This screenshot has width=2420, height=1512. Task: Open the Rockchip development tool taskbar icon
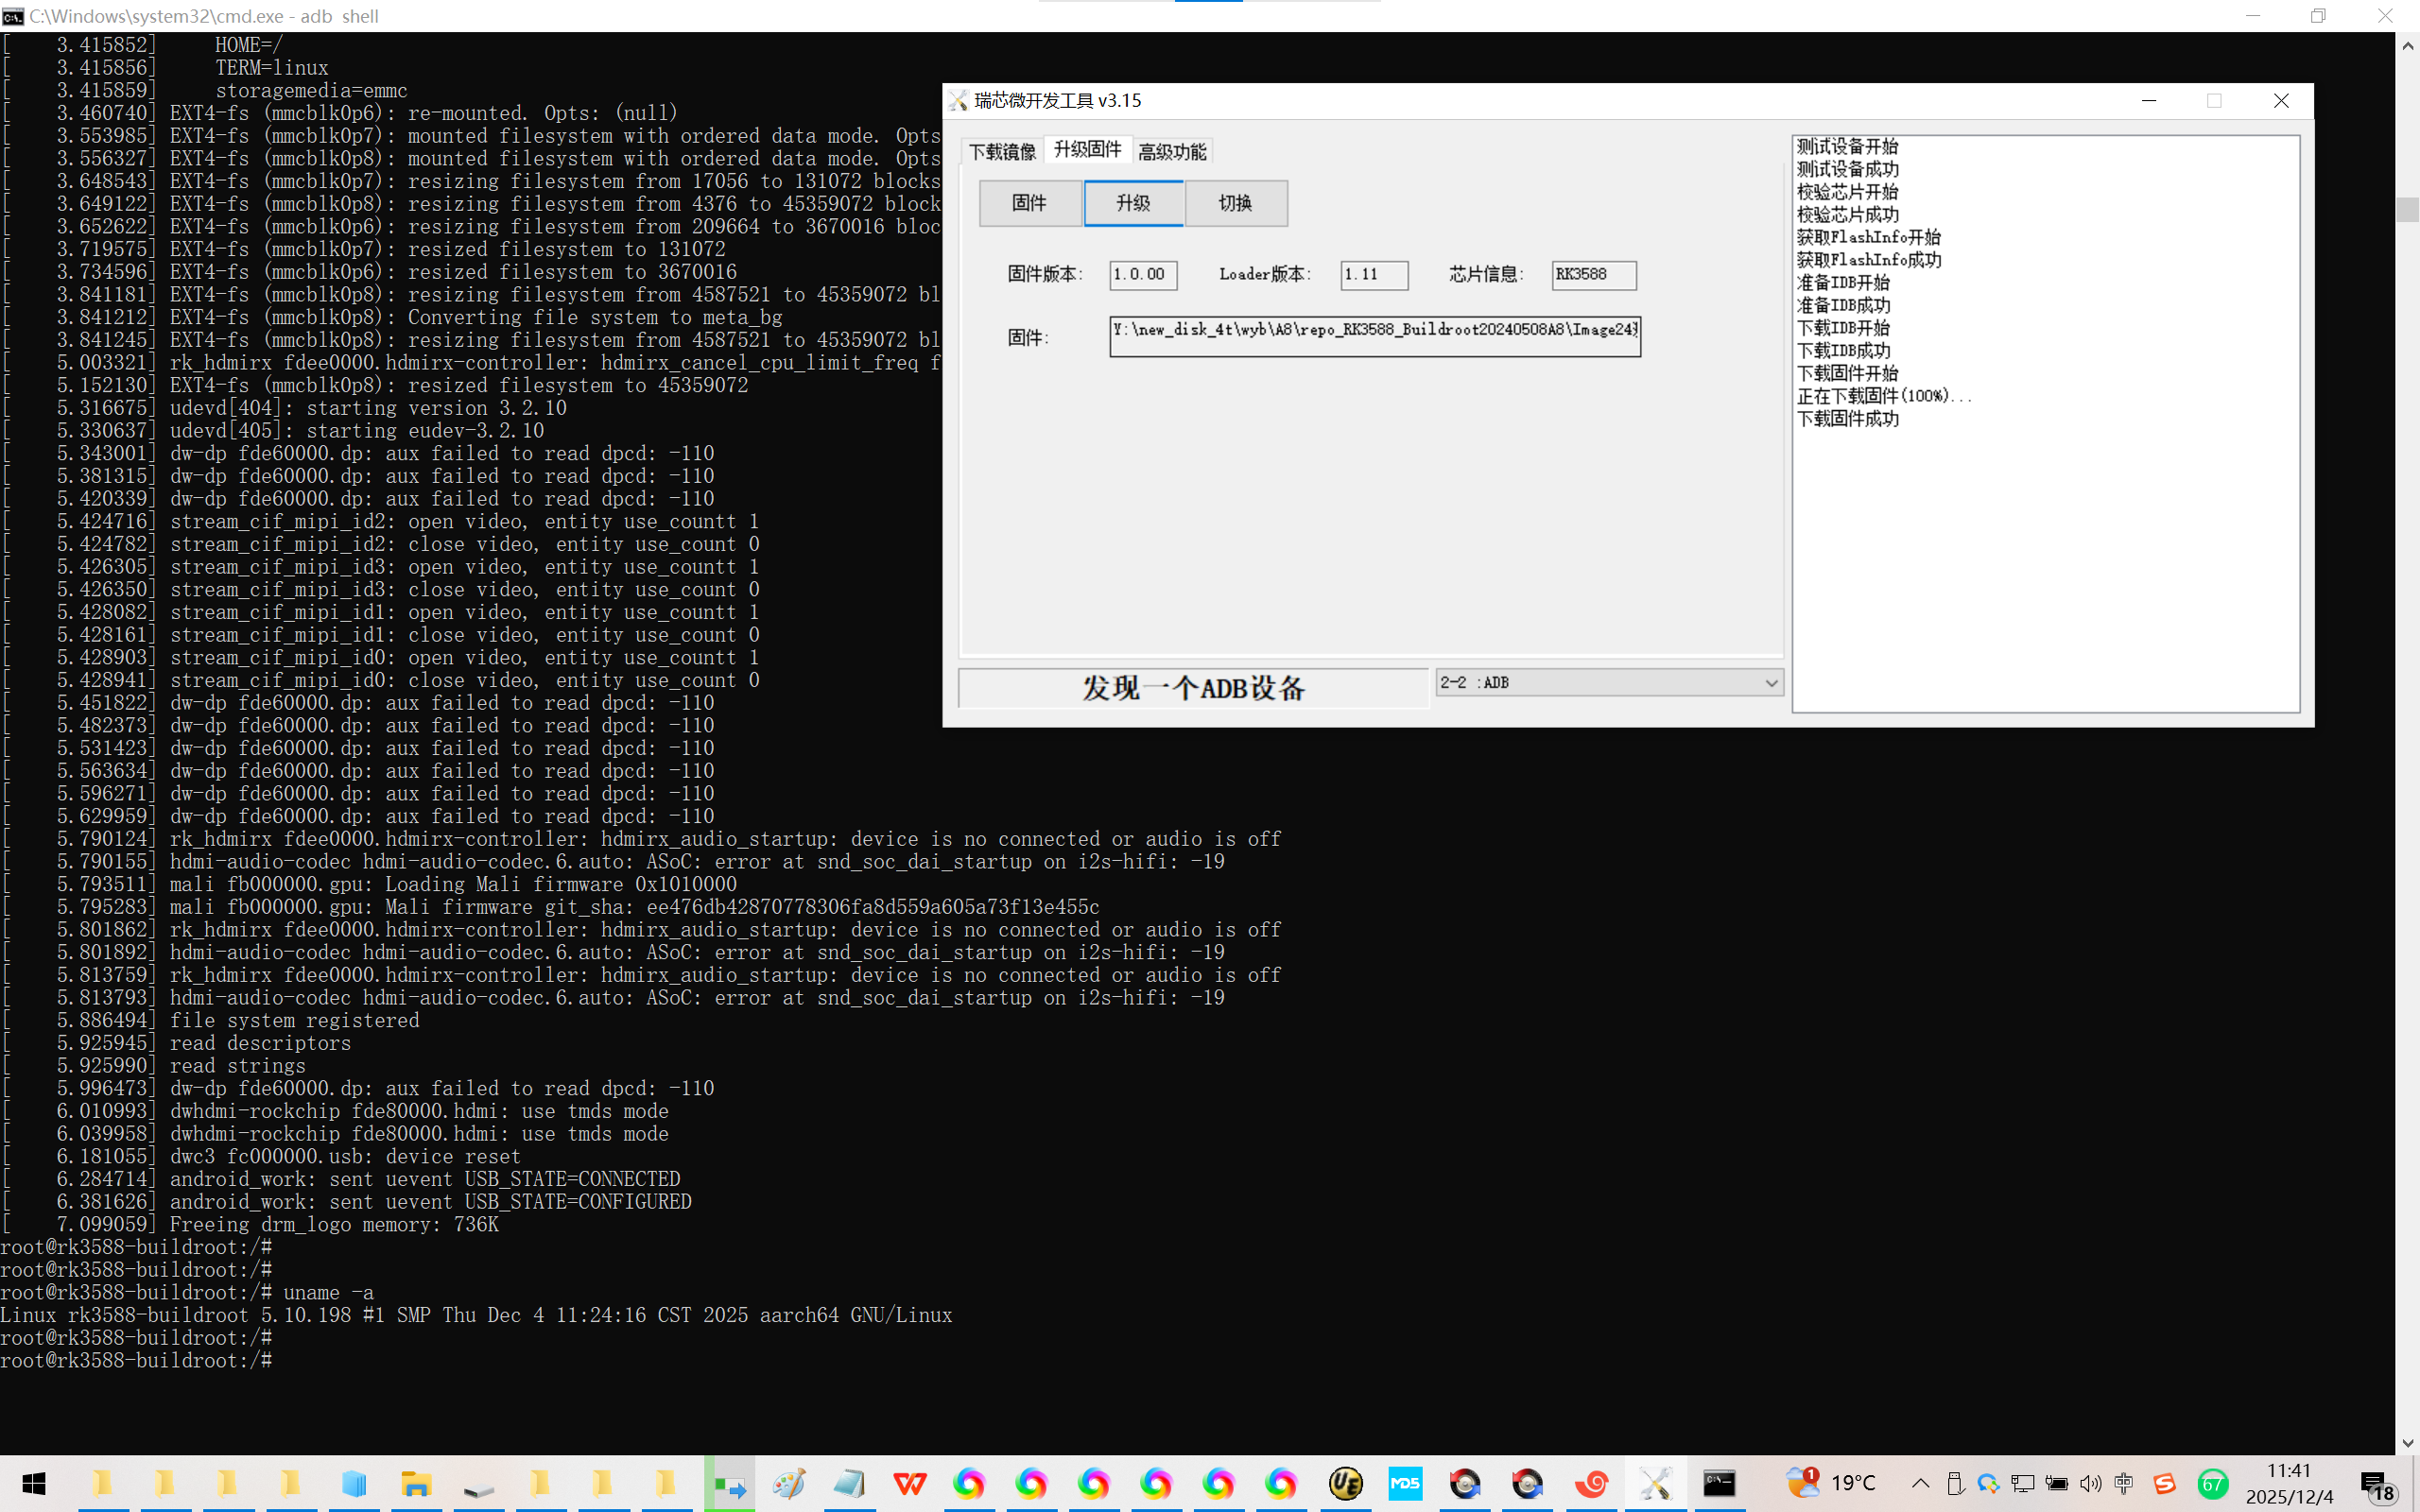[1658, 1484]
